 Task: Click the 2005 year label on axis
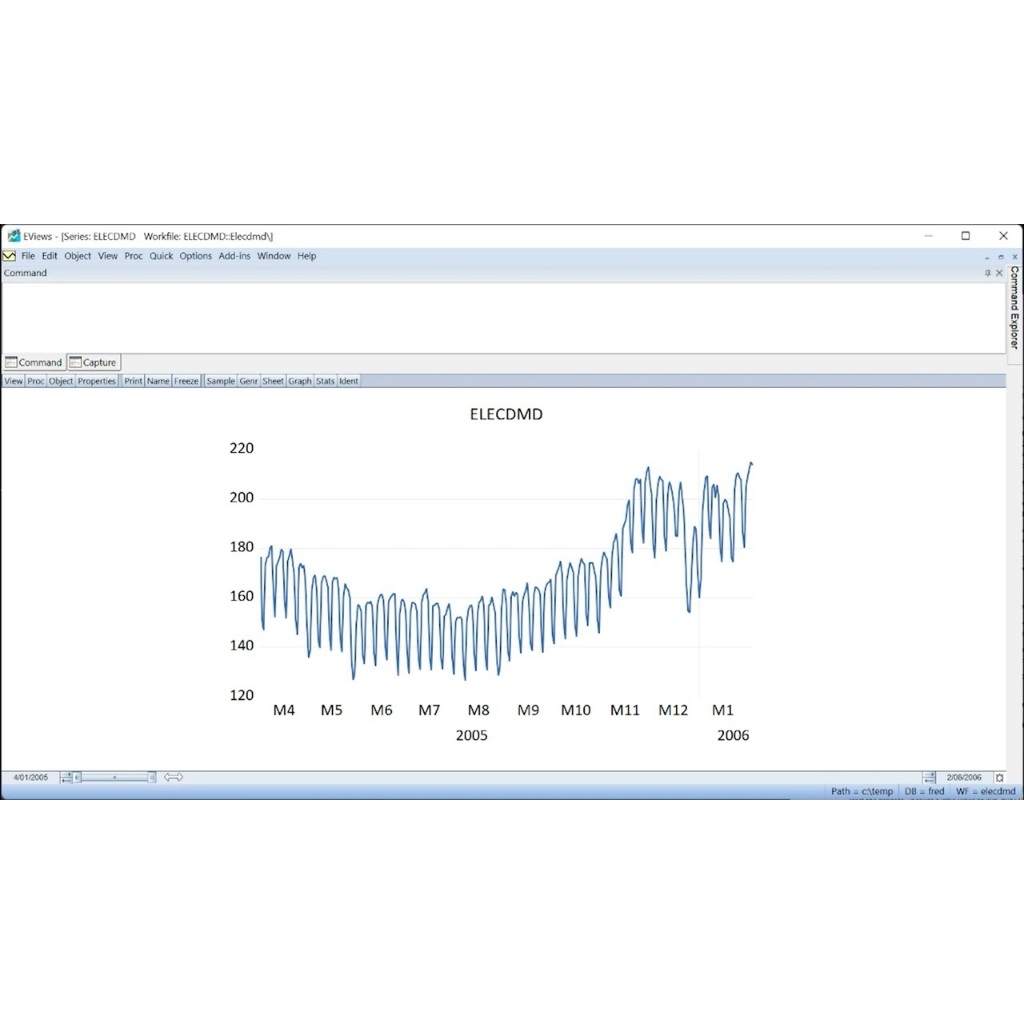(x=472, y=735)
